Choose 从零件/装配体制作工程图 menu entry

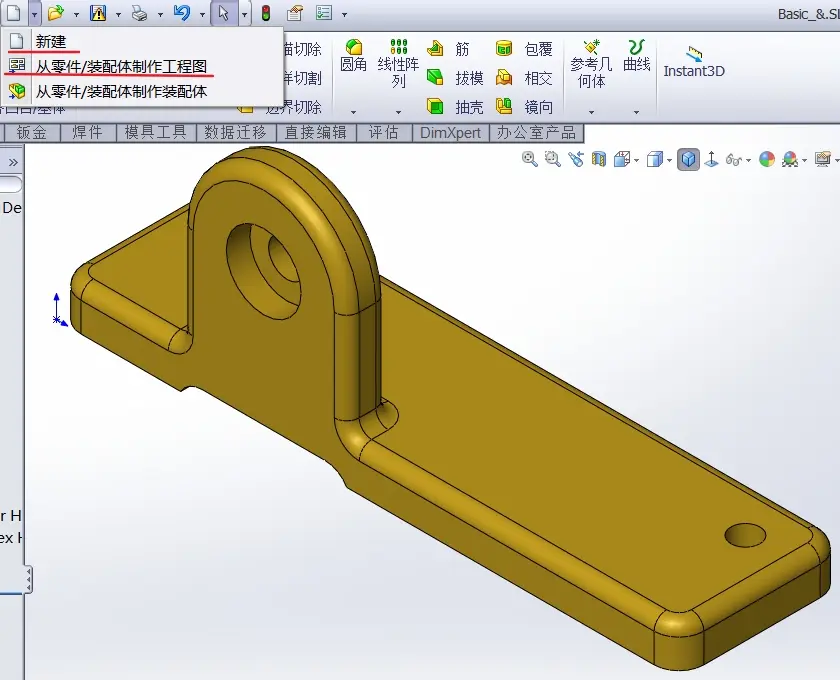coord(142,66)
